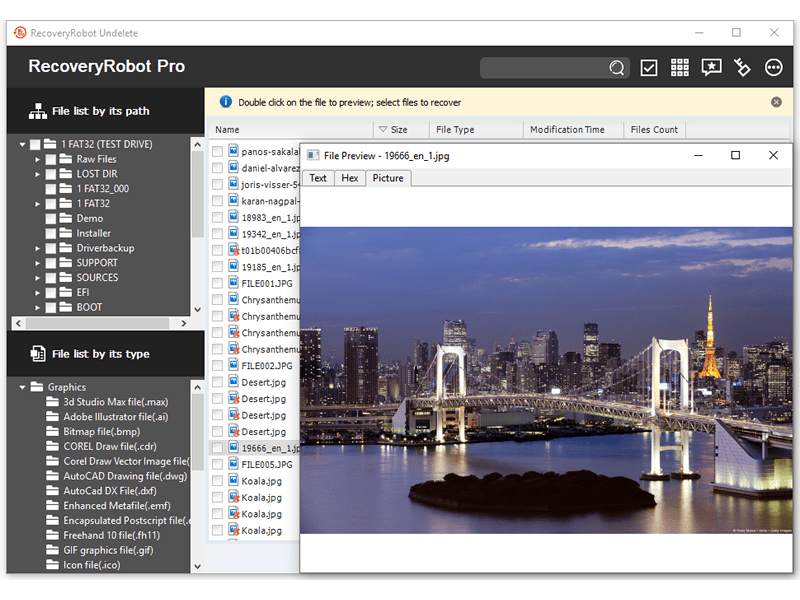Click inside the search input field

coord(543,68)
